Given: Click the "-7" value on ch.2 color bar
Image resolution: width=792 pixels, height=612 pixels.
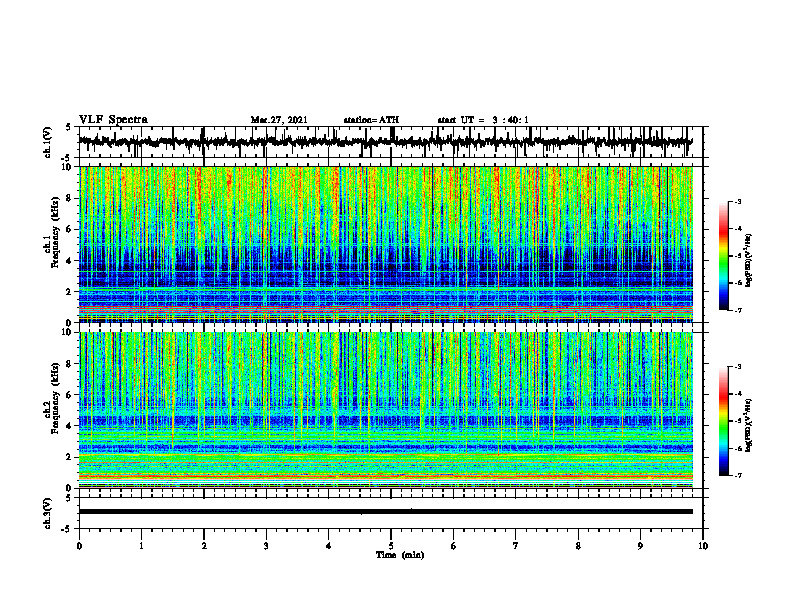Looking at the screenshot, I should (x=738, y=475).
